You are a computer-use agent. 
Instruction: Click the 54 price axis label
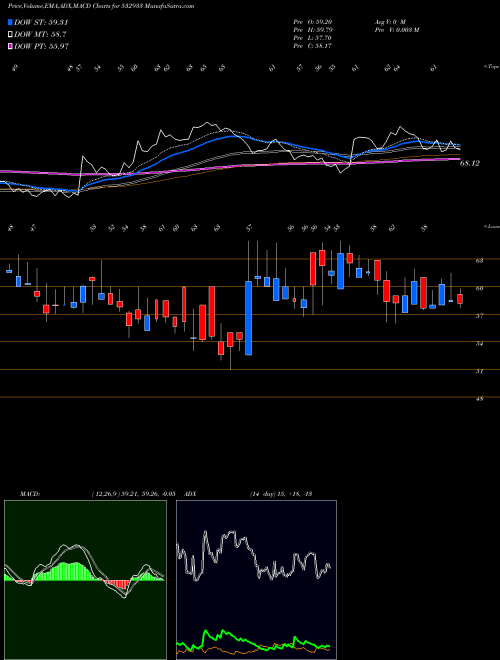(x=479, y=344)
